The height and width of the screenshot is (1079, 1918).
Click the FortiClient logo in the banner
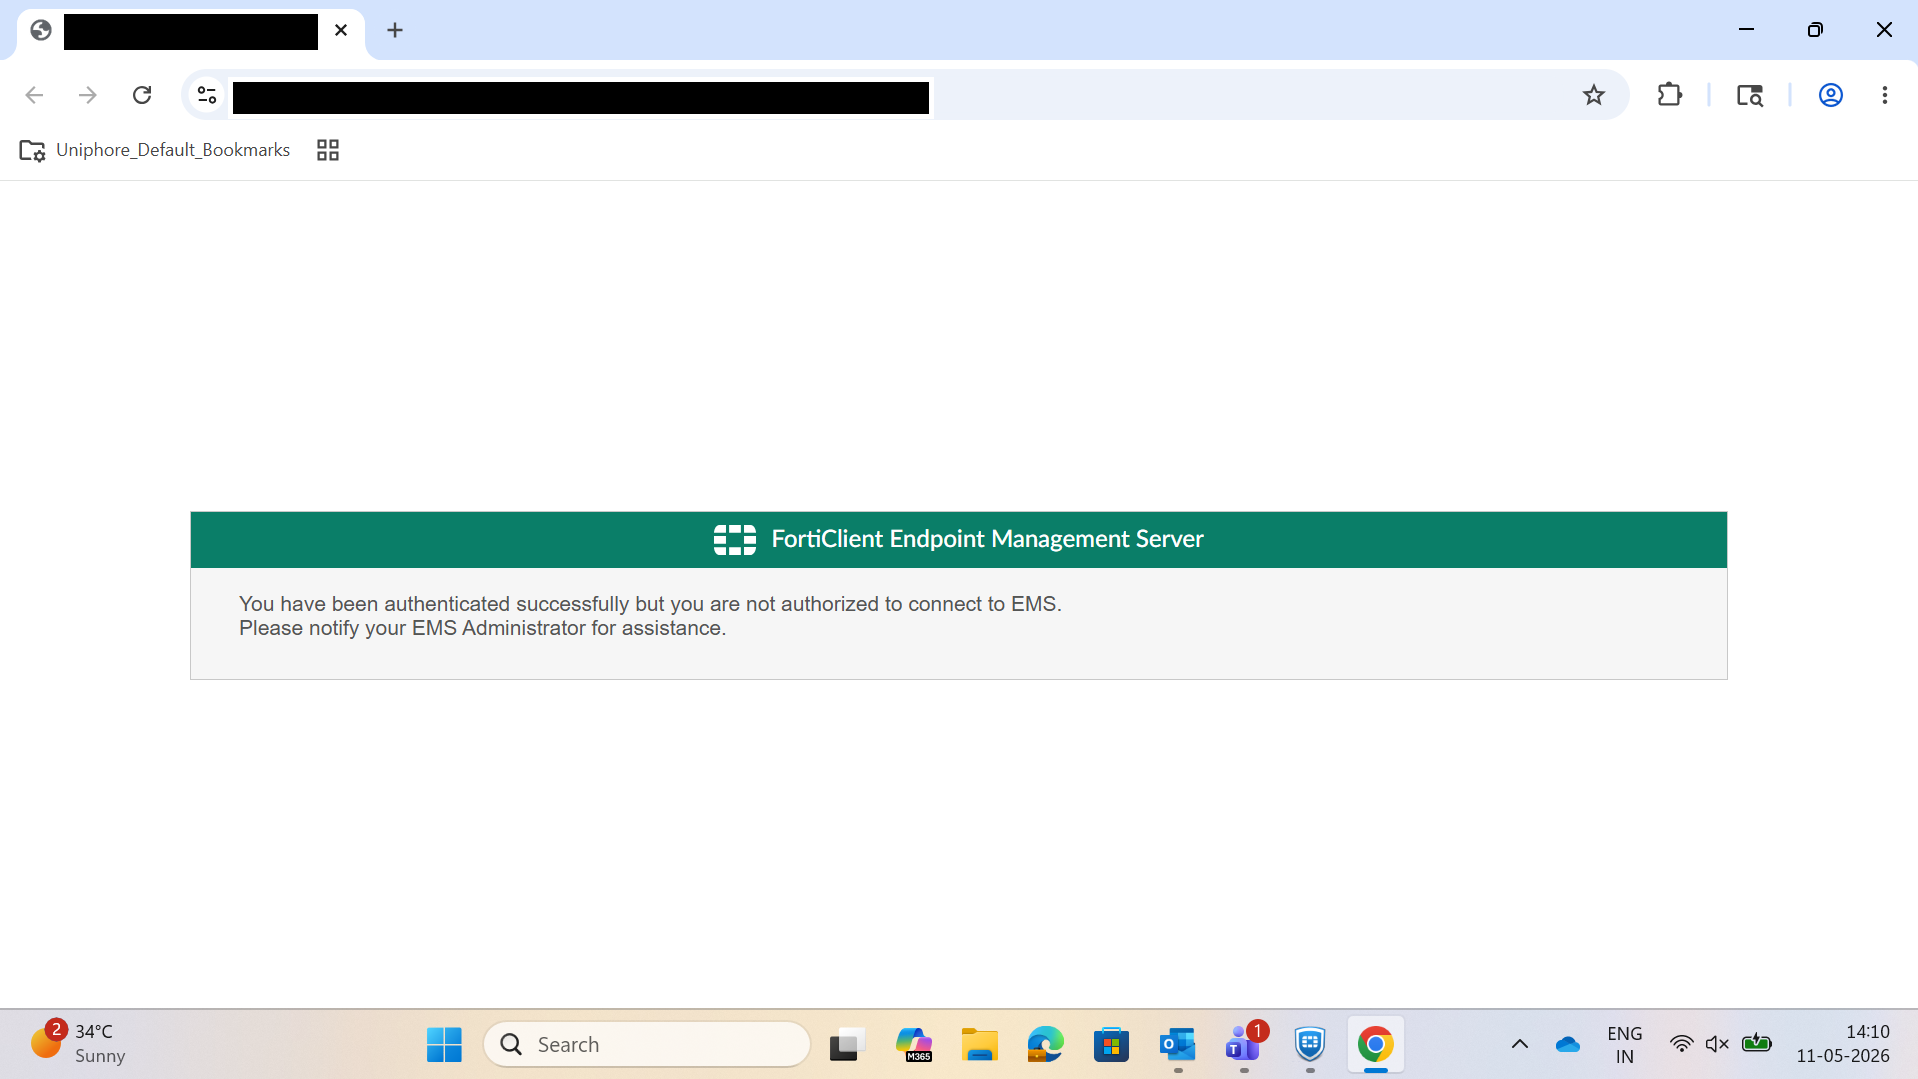click(734, 539)
